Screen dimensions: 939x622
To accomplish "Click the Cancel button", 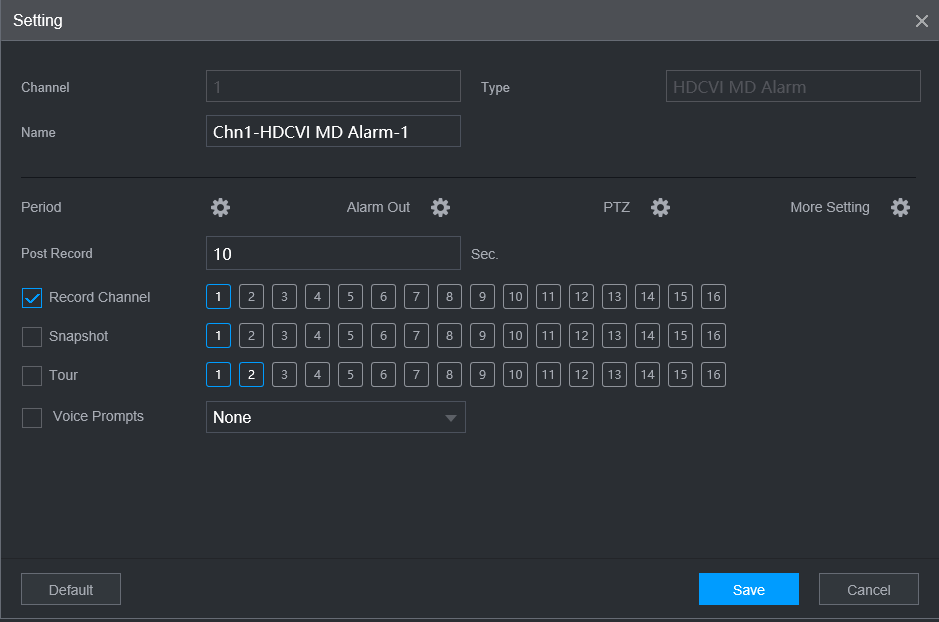I will [x=868, y=590].
